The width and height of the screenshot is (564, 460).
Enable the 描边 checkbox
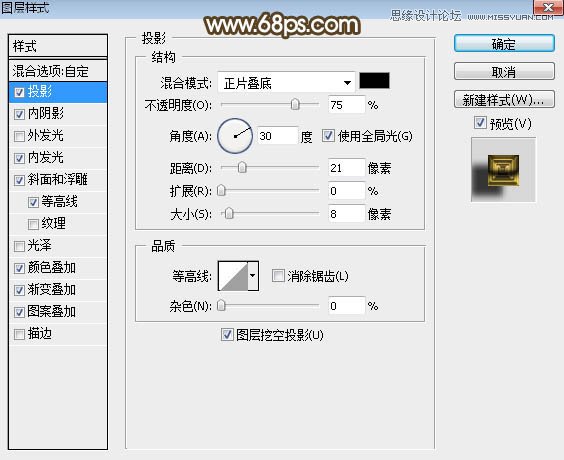tap(19, 334)
